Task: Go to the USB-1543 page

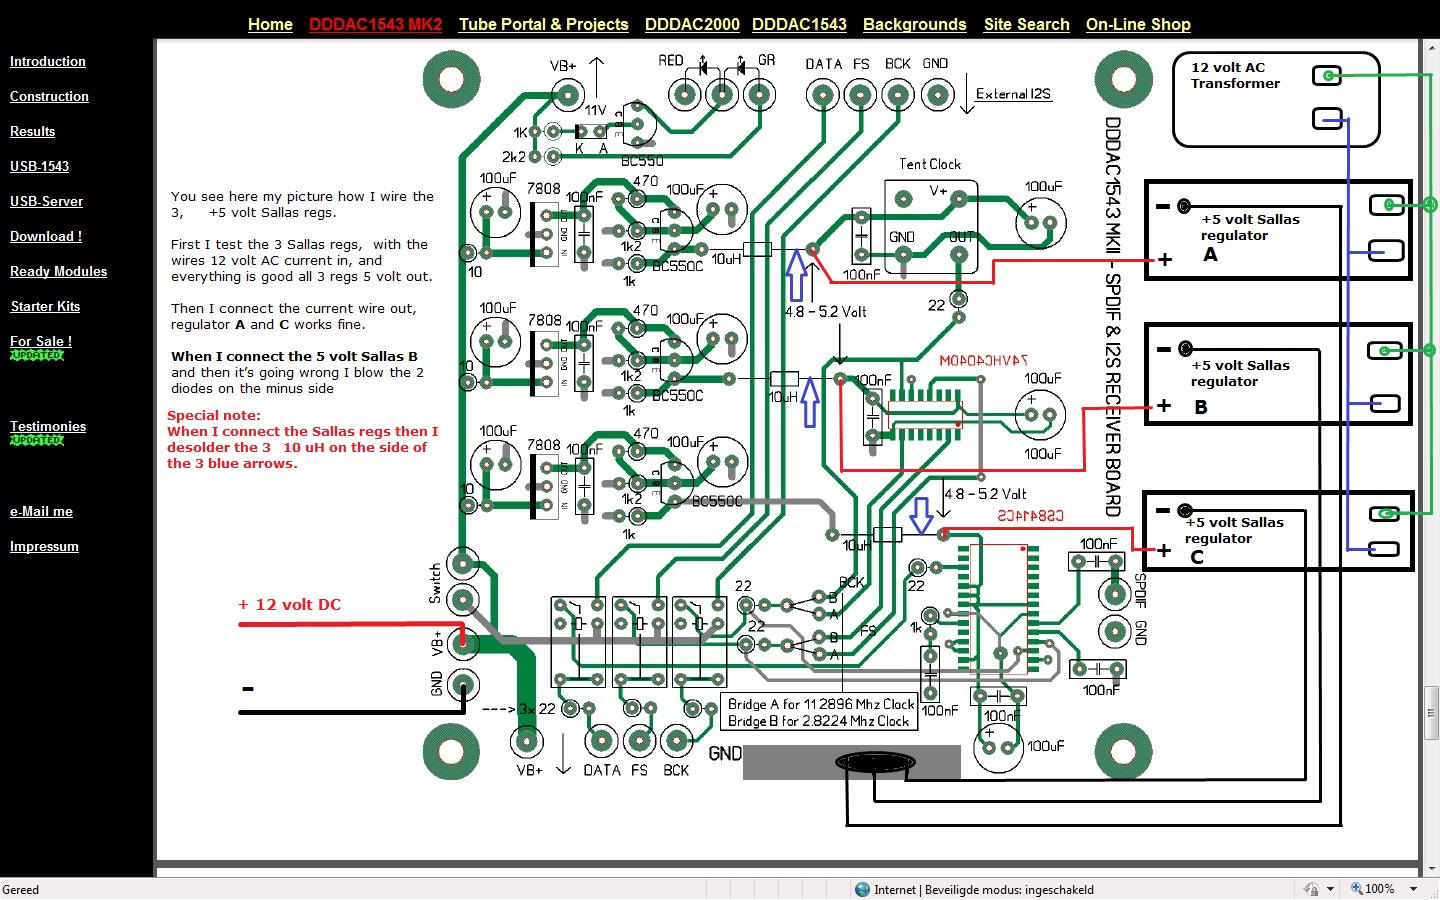Action: point(39,166)
